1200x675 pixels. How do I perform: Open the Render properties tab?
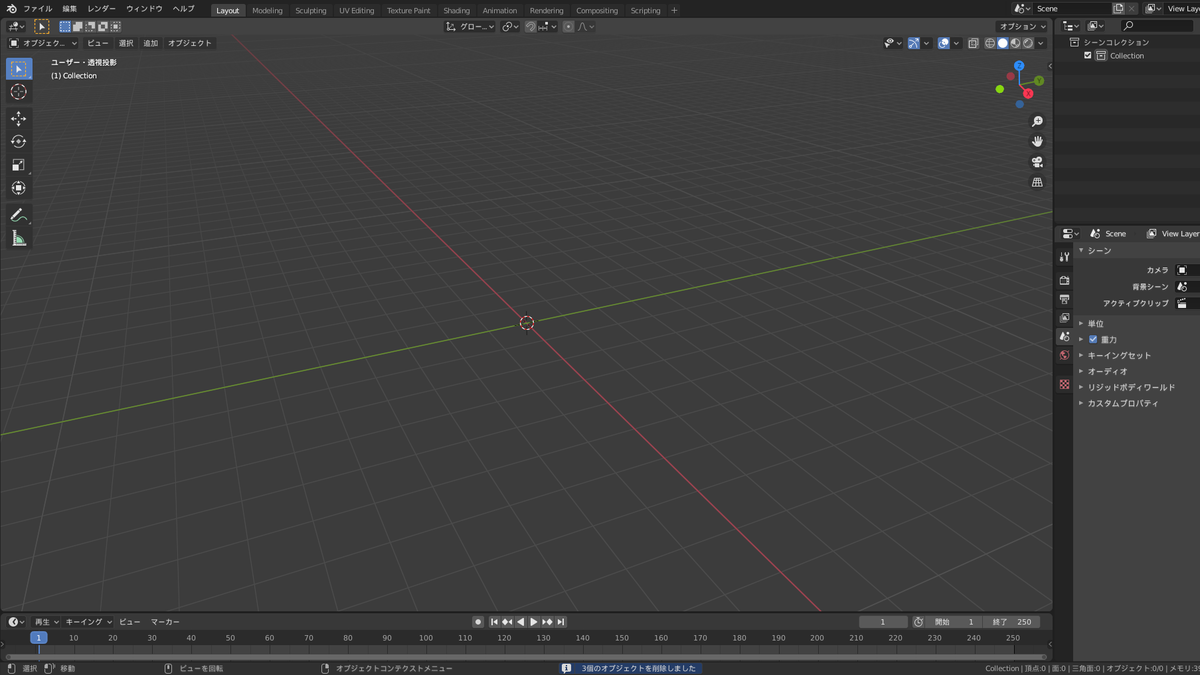[1064, 280]
